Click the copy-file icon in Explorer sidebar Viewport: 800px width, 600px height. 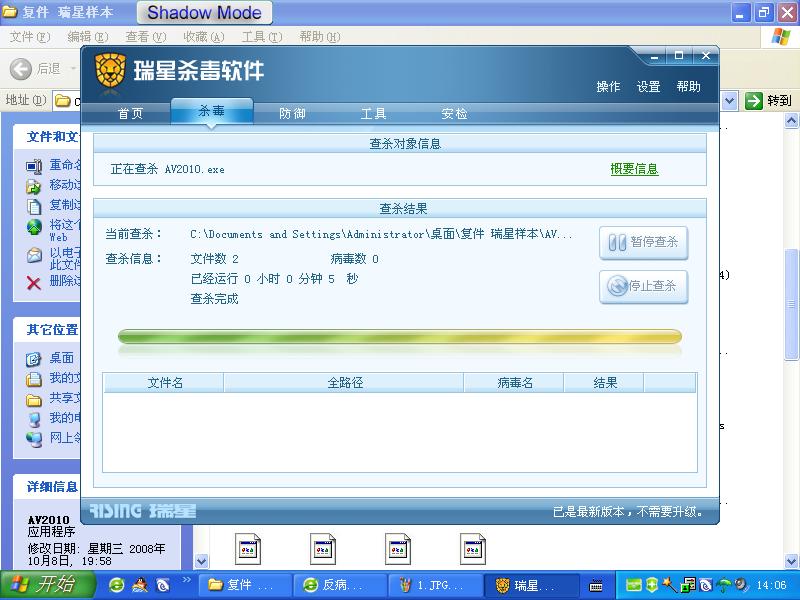[34, 206]
